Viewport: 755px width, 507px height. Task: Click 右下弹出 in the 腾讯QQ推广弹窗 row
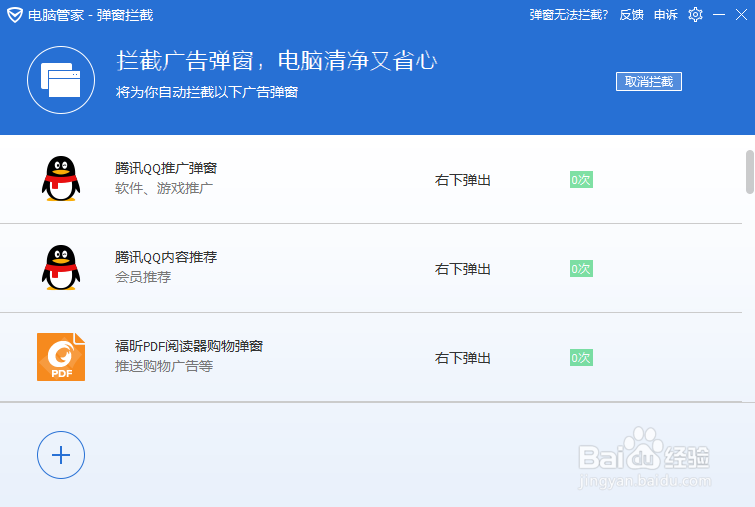(463, 180)
